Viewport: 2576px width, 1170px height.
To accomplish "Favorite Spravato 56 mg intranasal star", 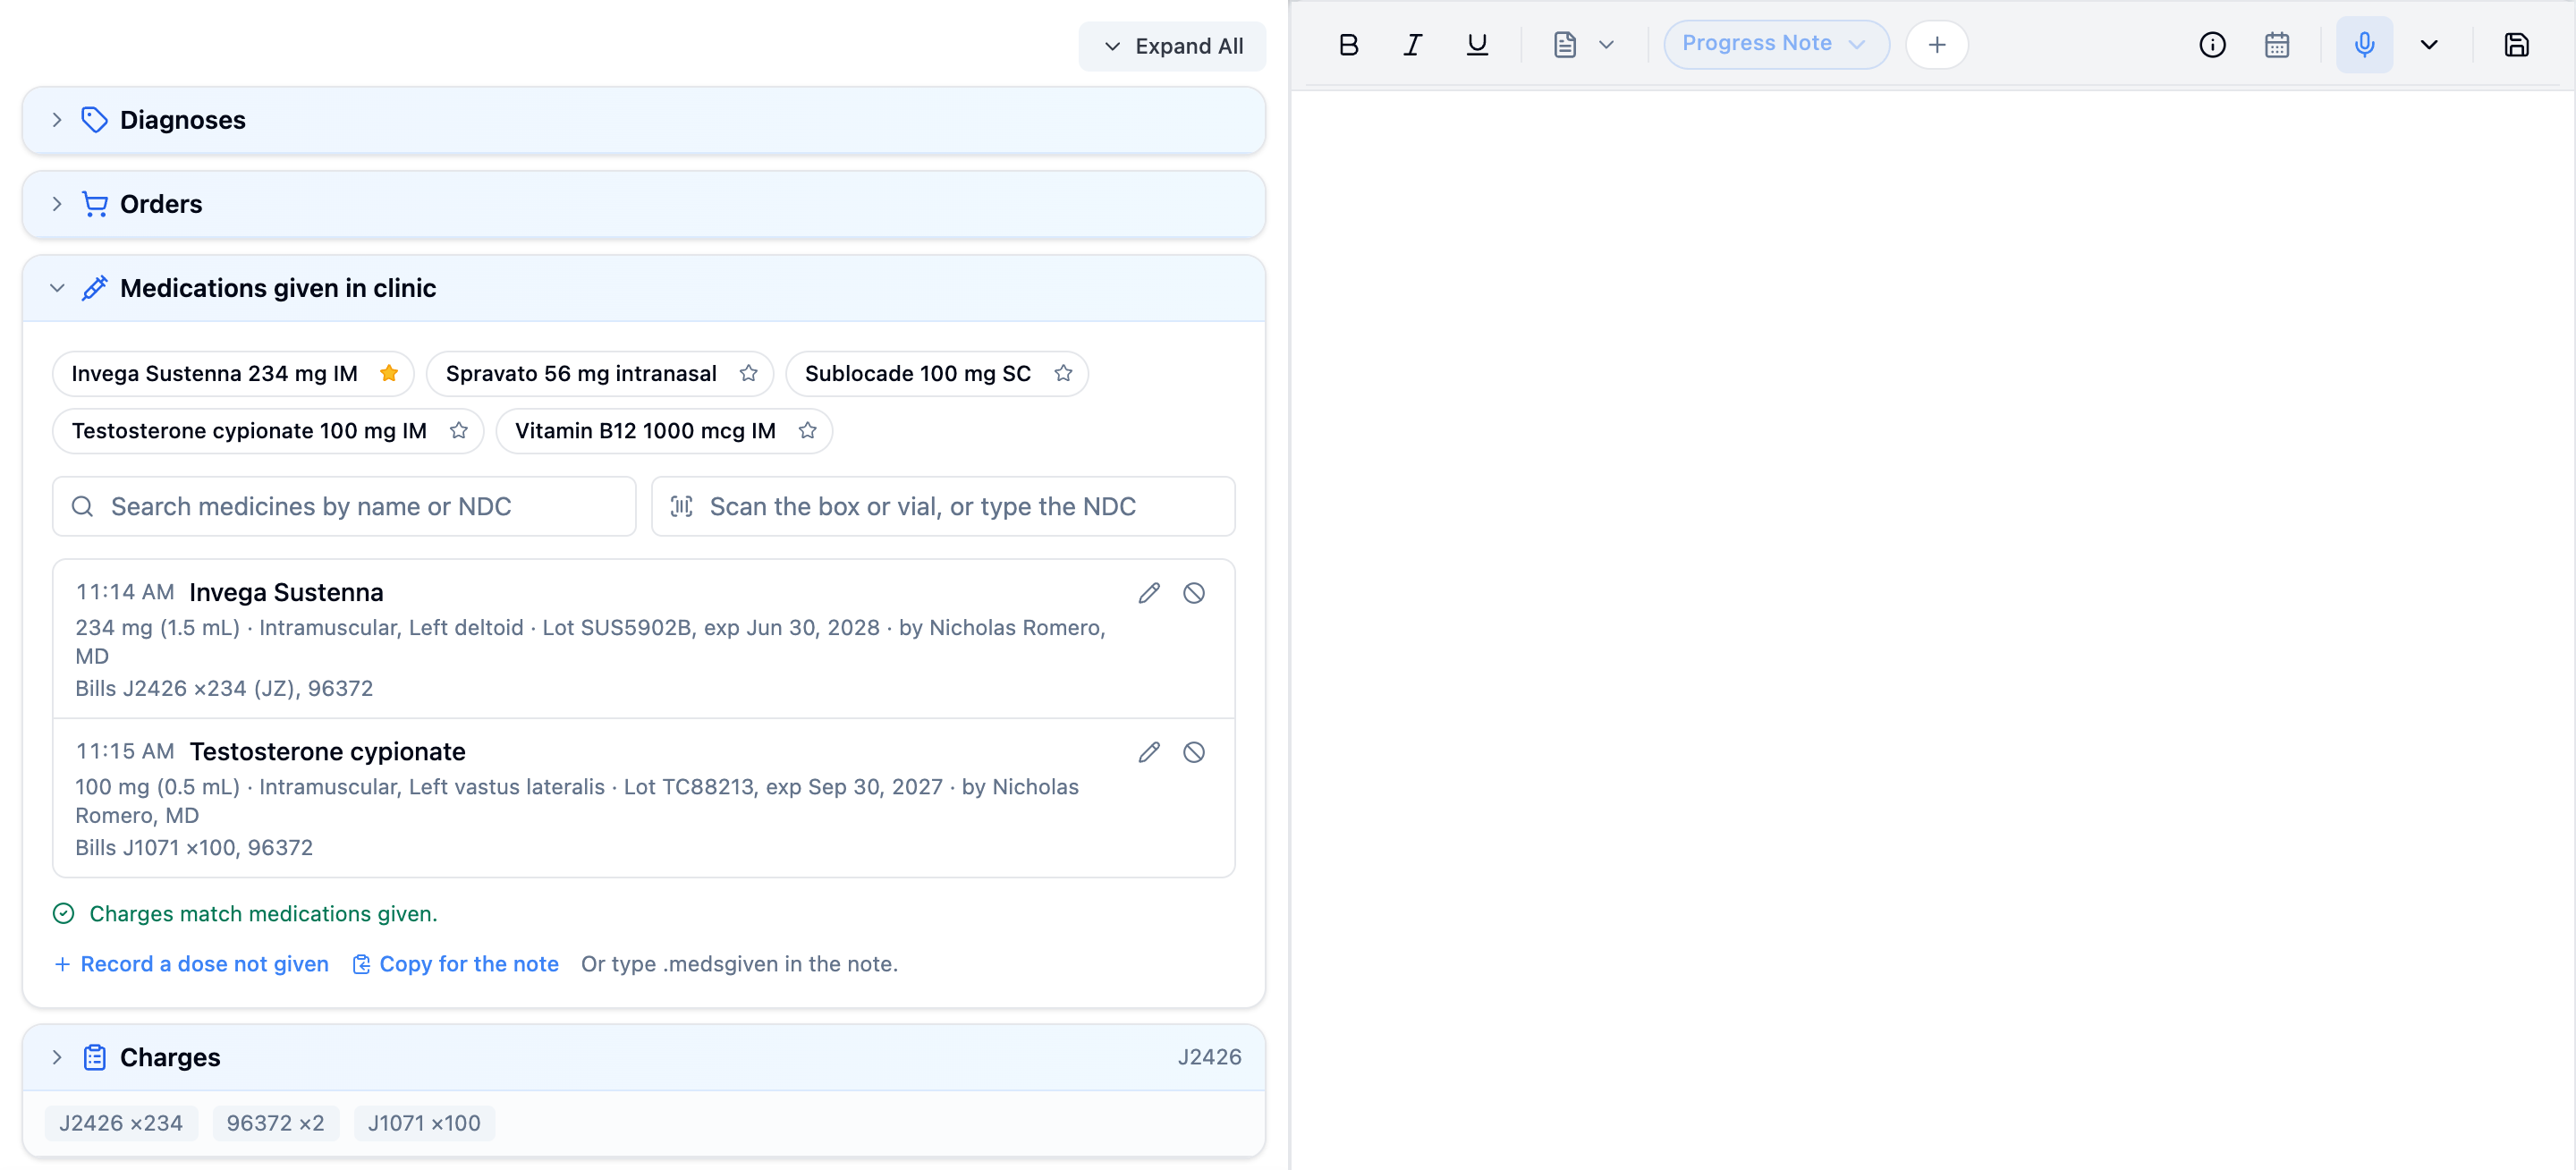I will click(748, 373).
